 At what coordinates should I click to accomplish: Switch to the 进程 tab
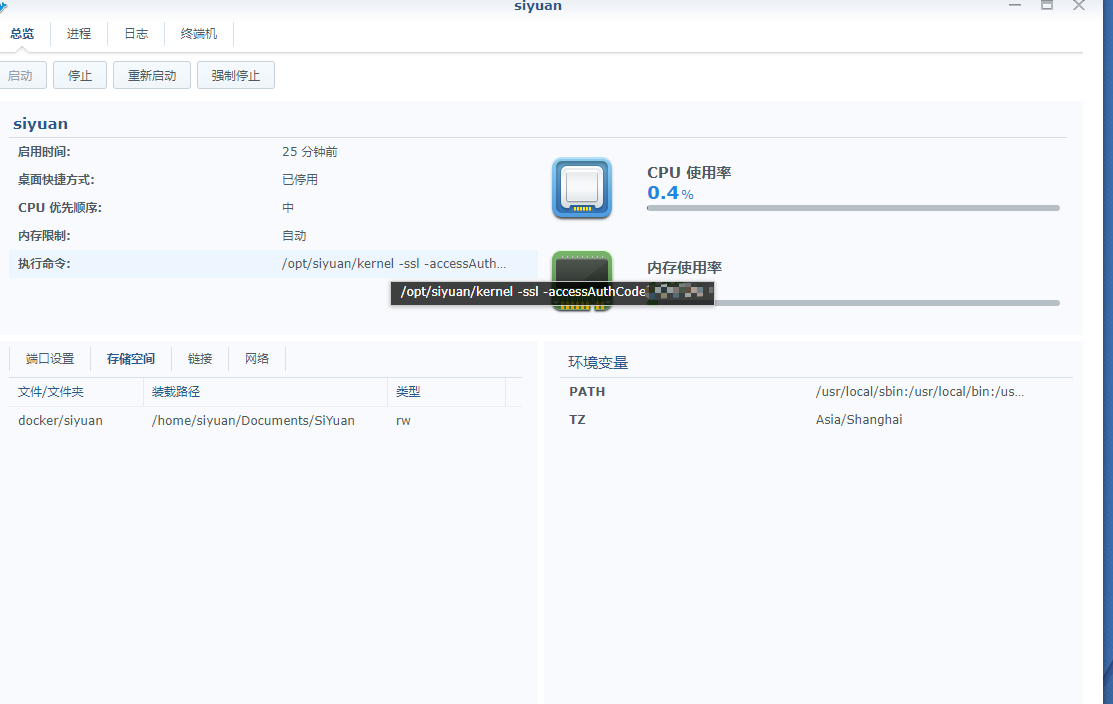coord(79,34)
